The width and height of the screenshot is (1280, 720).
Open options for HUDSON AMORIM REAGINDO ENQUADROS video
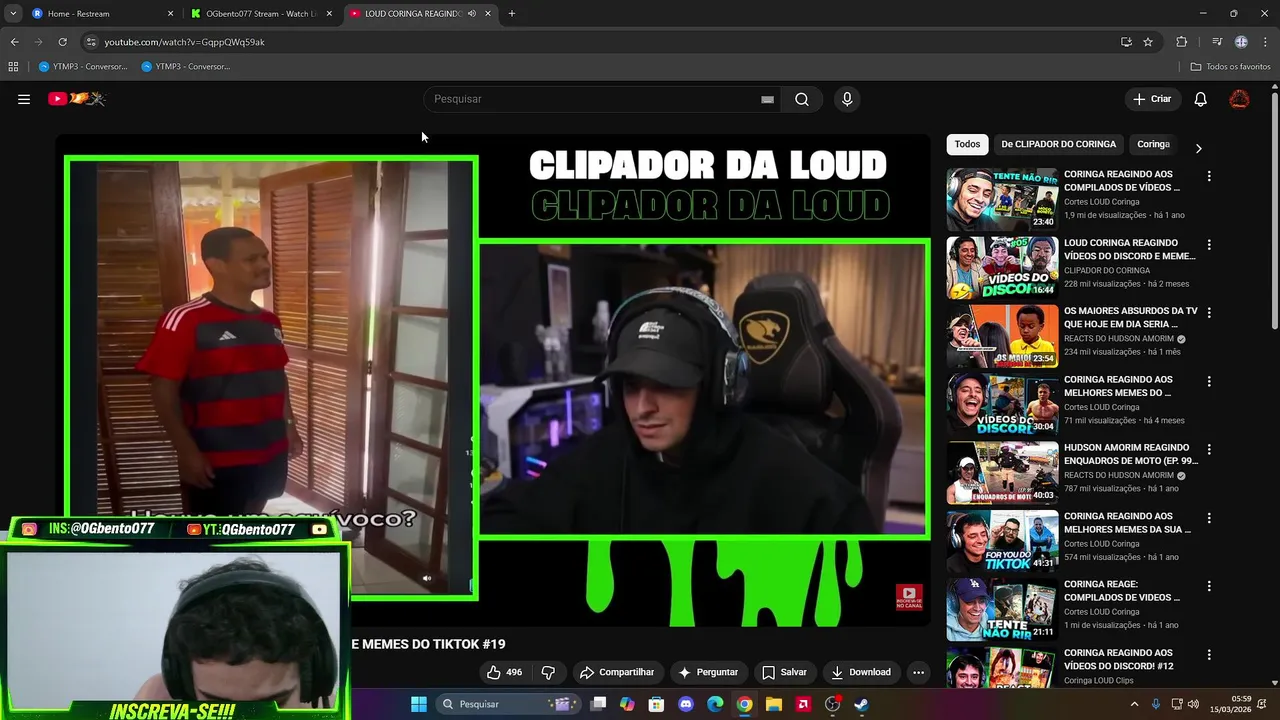(1209, 449)
